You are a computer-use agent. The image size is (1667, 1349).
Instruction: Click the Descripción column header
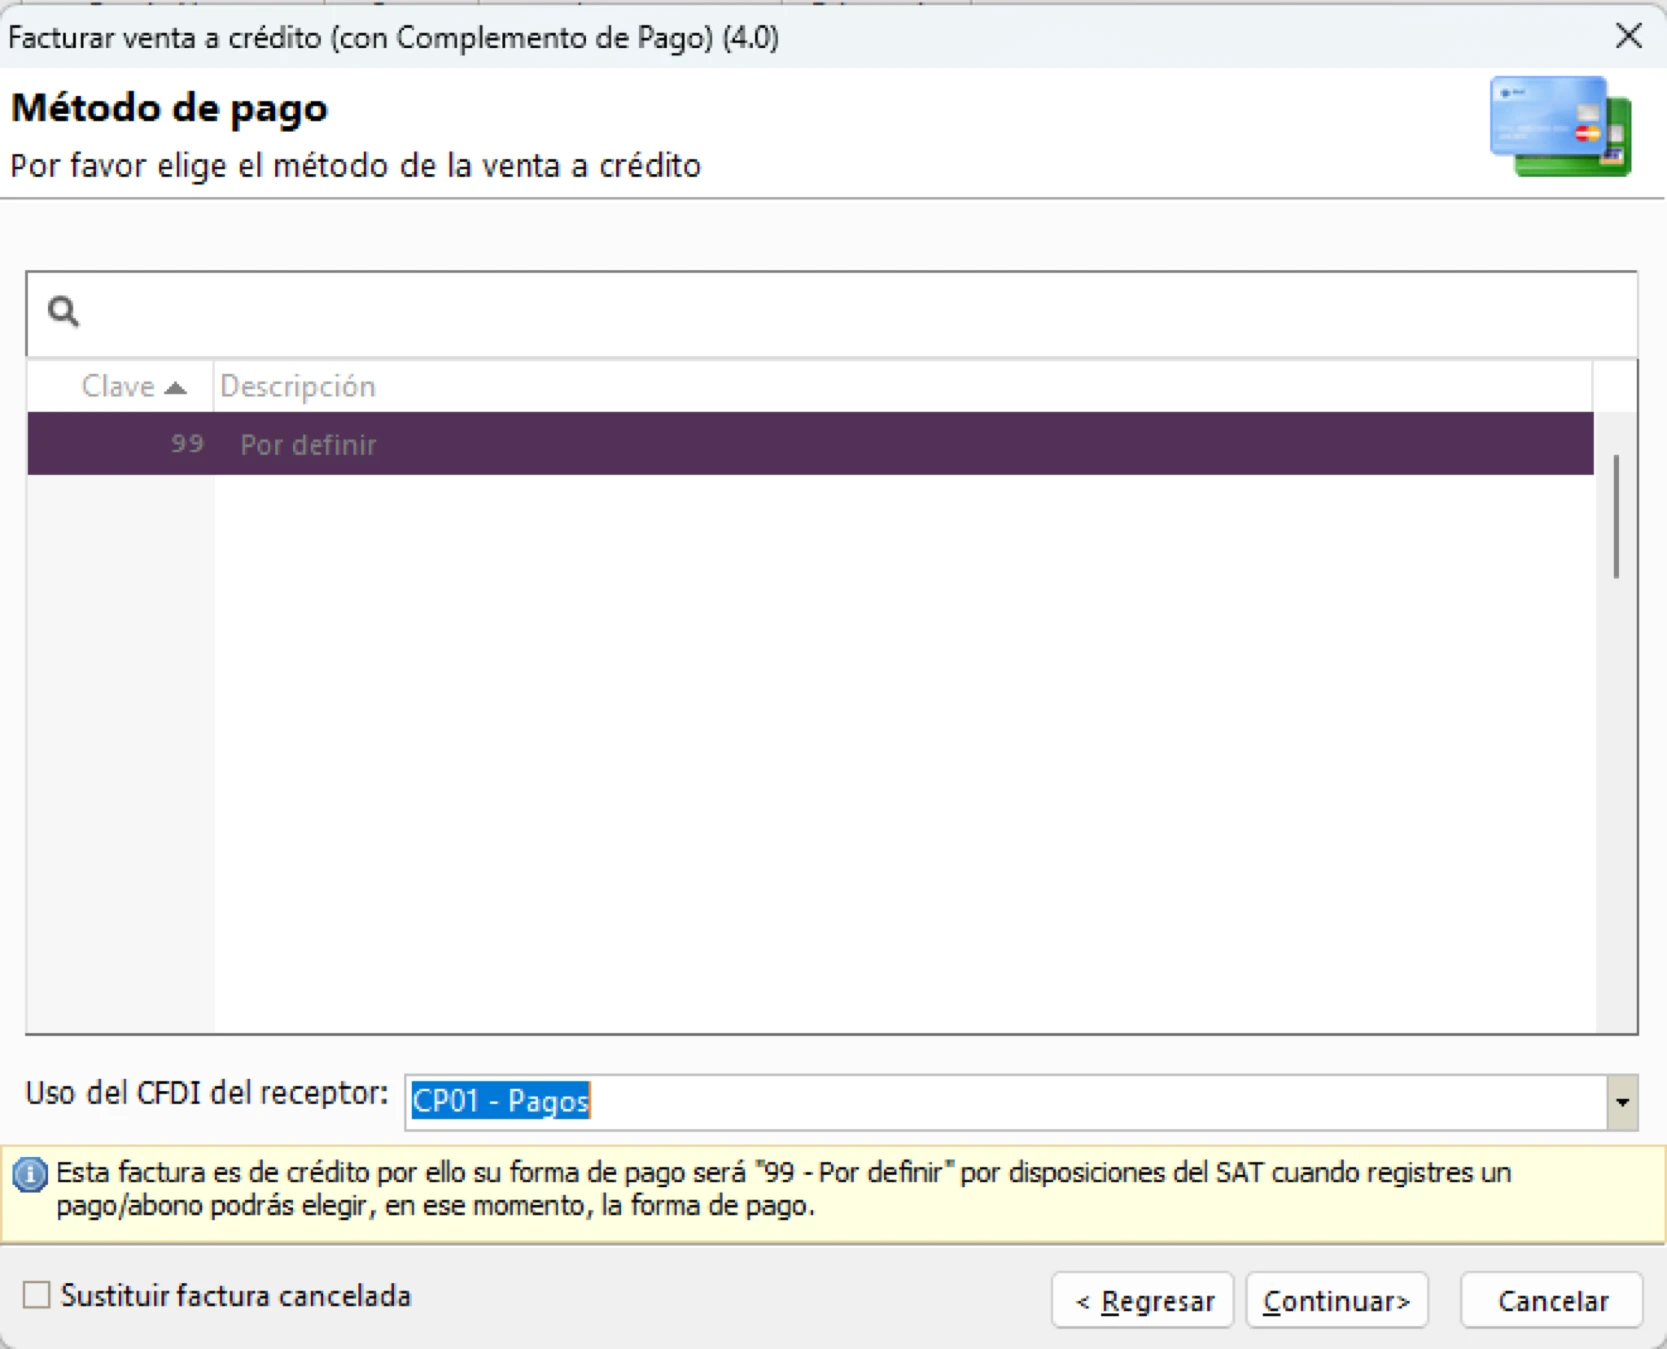[x=298, y=387]
